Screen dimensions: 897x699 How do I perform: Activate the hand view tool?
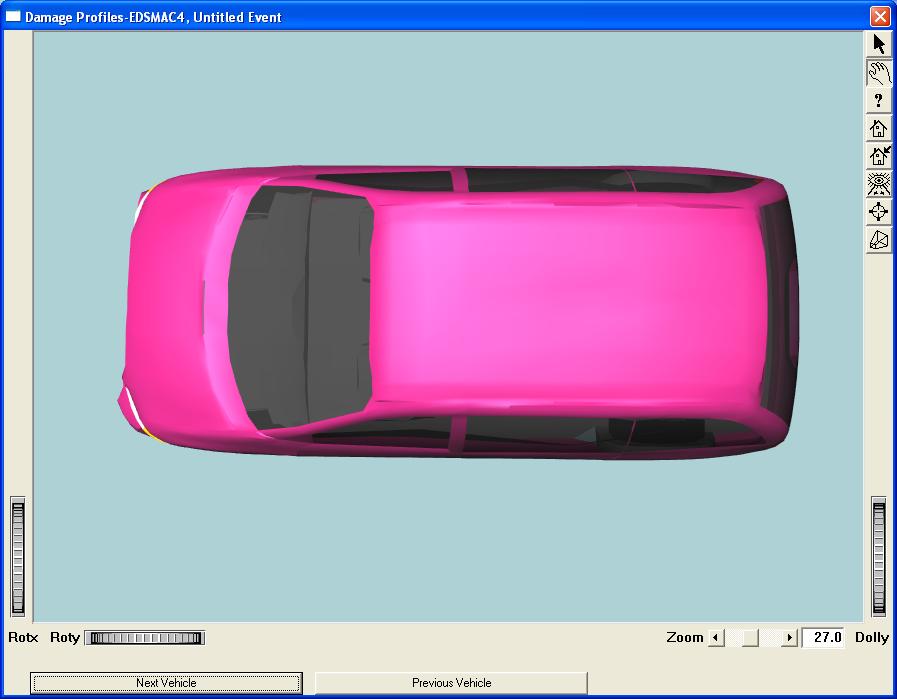[x=879, y=72]
